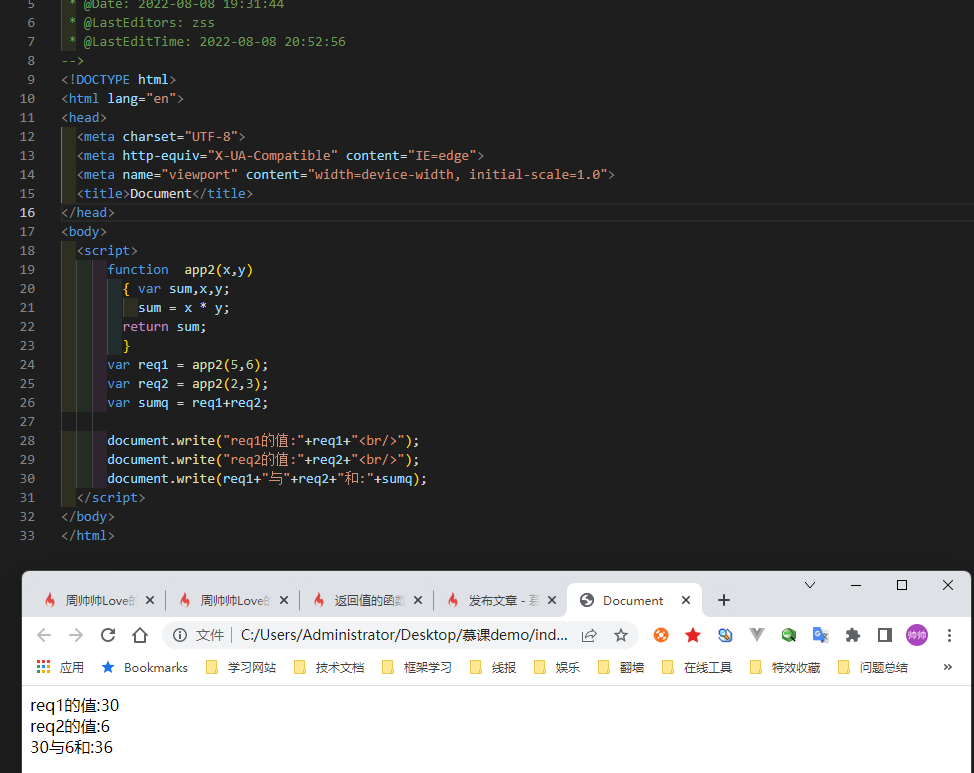
Task: Open the 翻墙 bookmark folder
Action: click(621, 667)
